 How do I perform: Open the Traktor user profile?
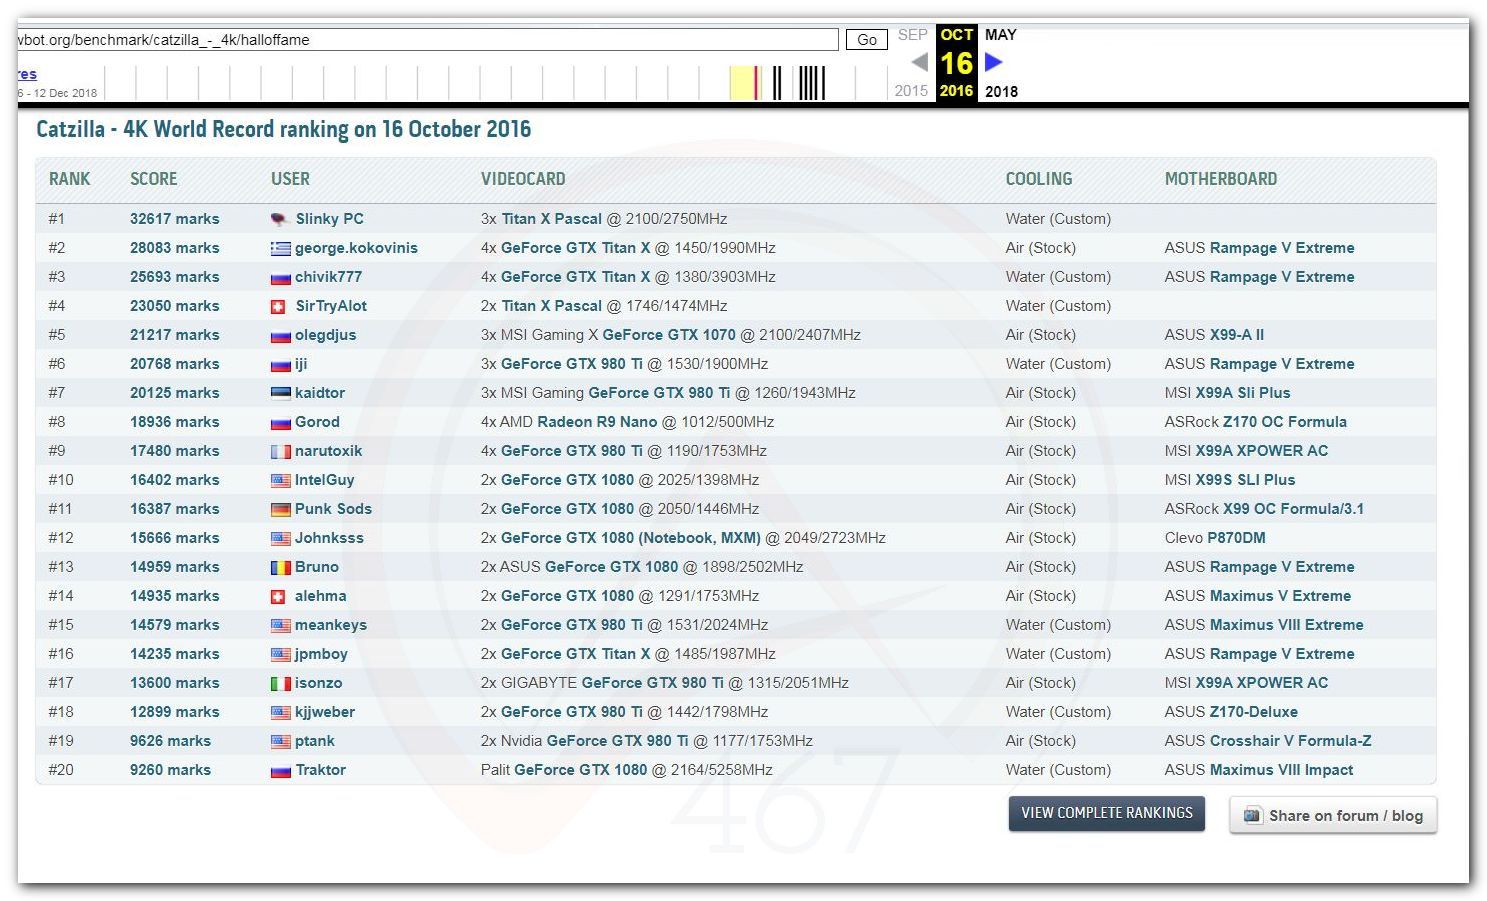click(x=320, y=770)
